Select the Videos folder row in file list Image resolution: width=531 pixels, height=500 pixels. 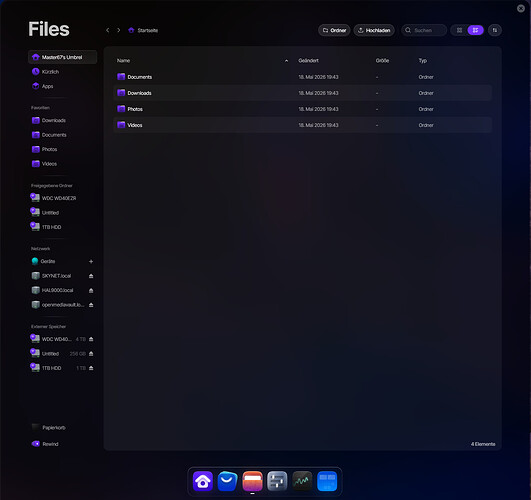pyautogui.click(x=303, y=125)
